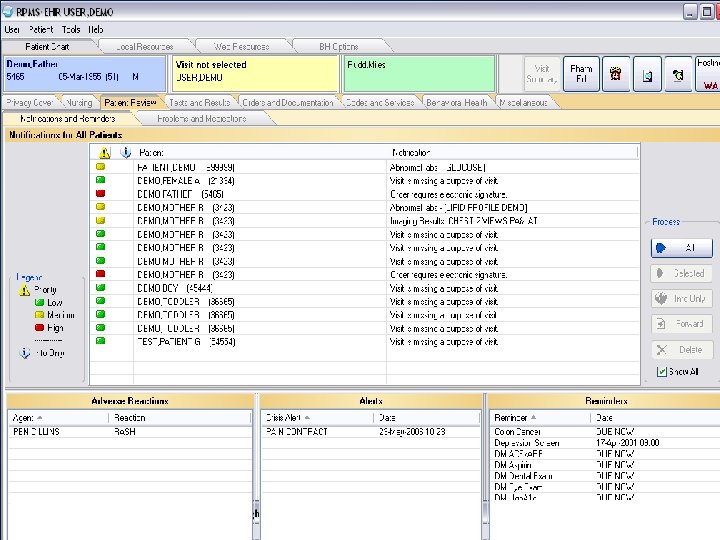Click red priority icon for DEMO,FATHER row
The height and width of the screenshot is (540, 720).
tap(101, 194)
